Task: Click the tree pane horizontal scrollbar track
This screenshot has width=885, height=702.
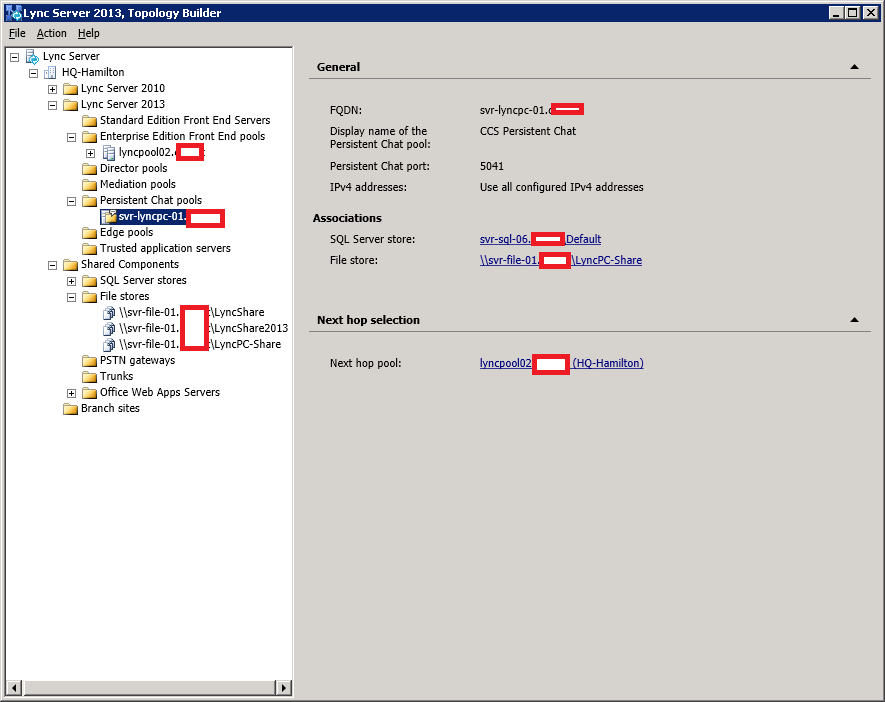Action: tap(148, 687)
